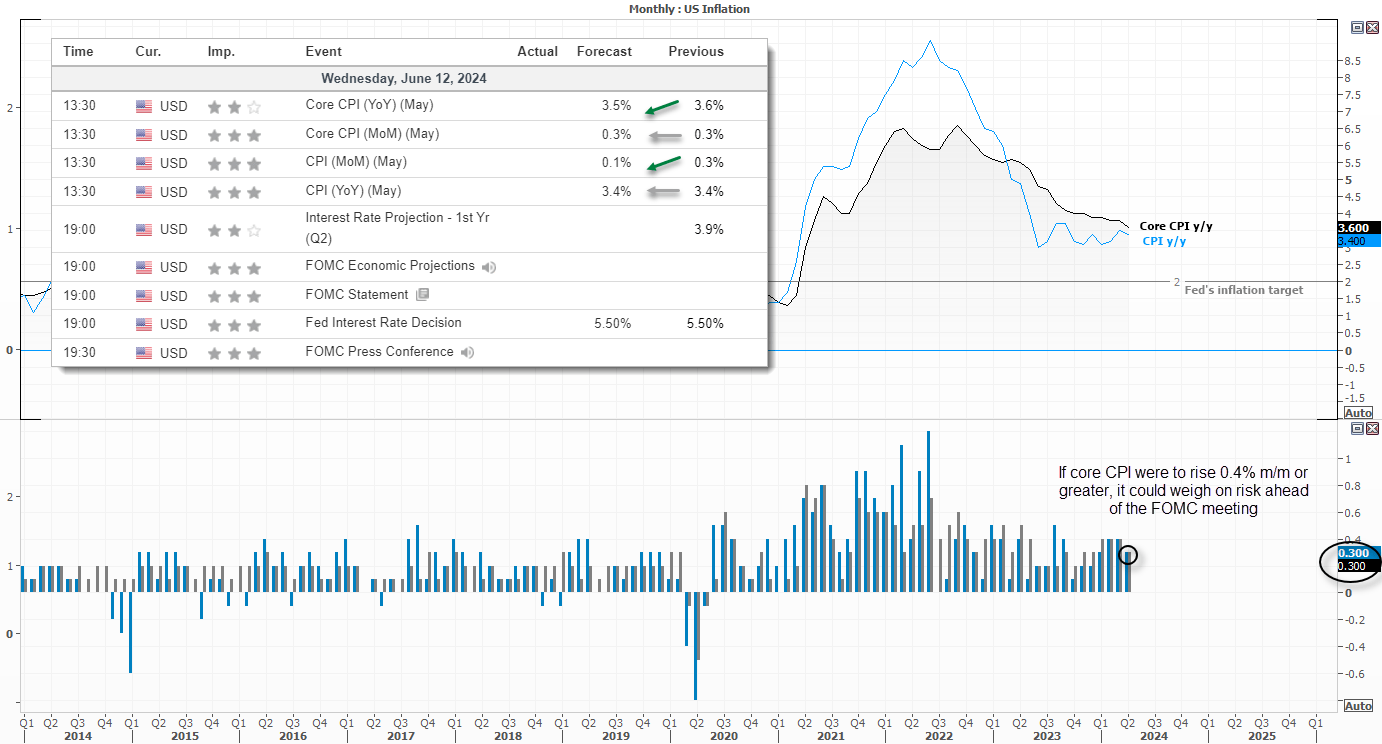1382x744 pixels.
Task: Click the US flag in FOMC Statement row
Action: coord(144,296)
